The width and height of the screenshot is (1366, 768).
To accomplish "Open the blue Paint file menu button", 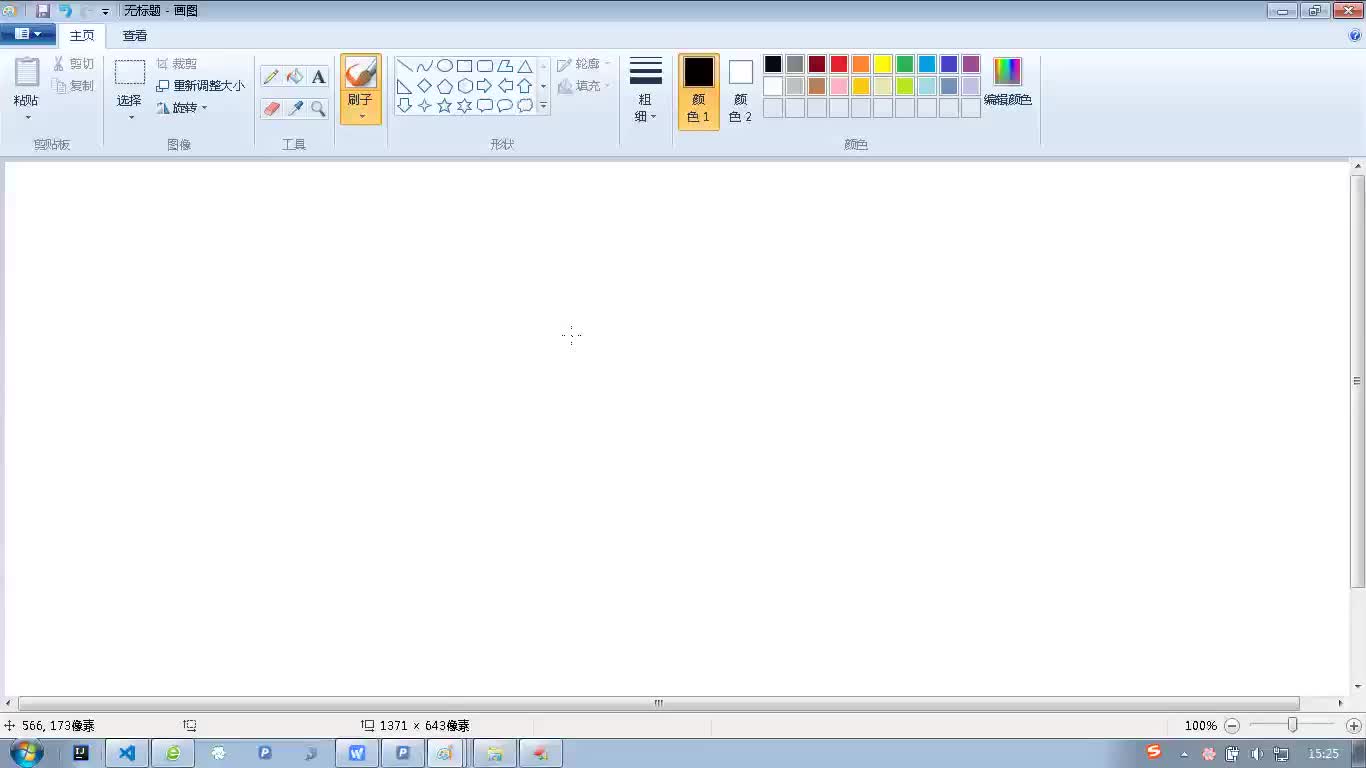I will coord(28,34).
